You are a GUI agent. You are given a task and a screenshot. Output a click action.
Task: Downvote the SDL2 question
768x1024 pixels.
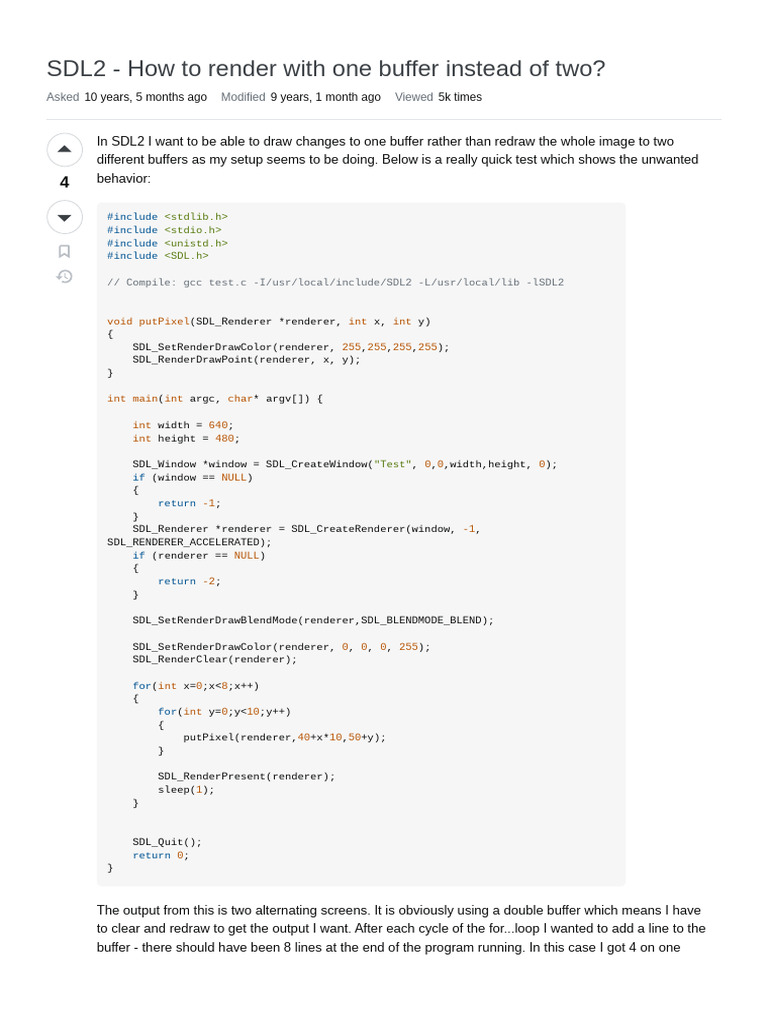coord(64,217)
